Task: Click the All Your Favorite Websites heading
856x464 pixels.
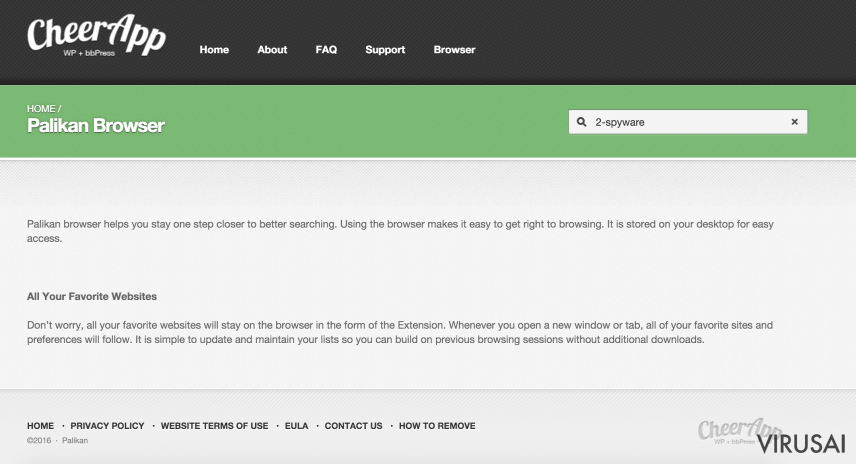Action: 92,296
